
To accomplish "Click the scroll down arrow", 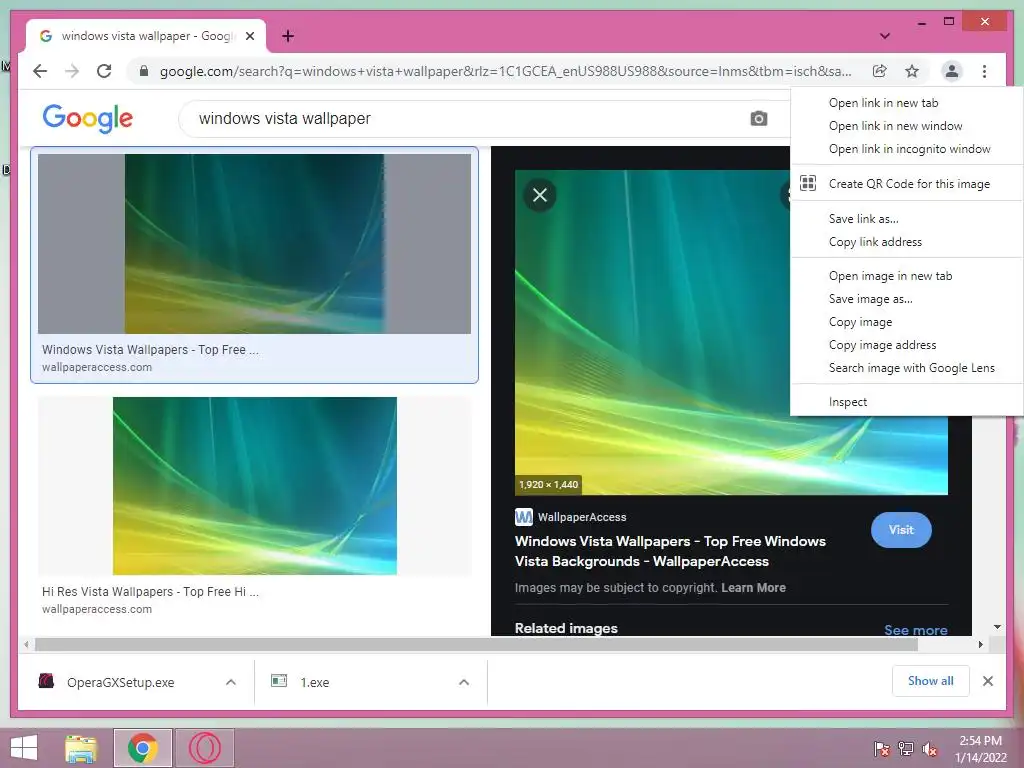I will click(997, 627).
